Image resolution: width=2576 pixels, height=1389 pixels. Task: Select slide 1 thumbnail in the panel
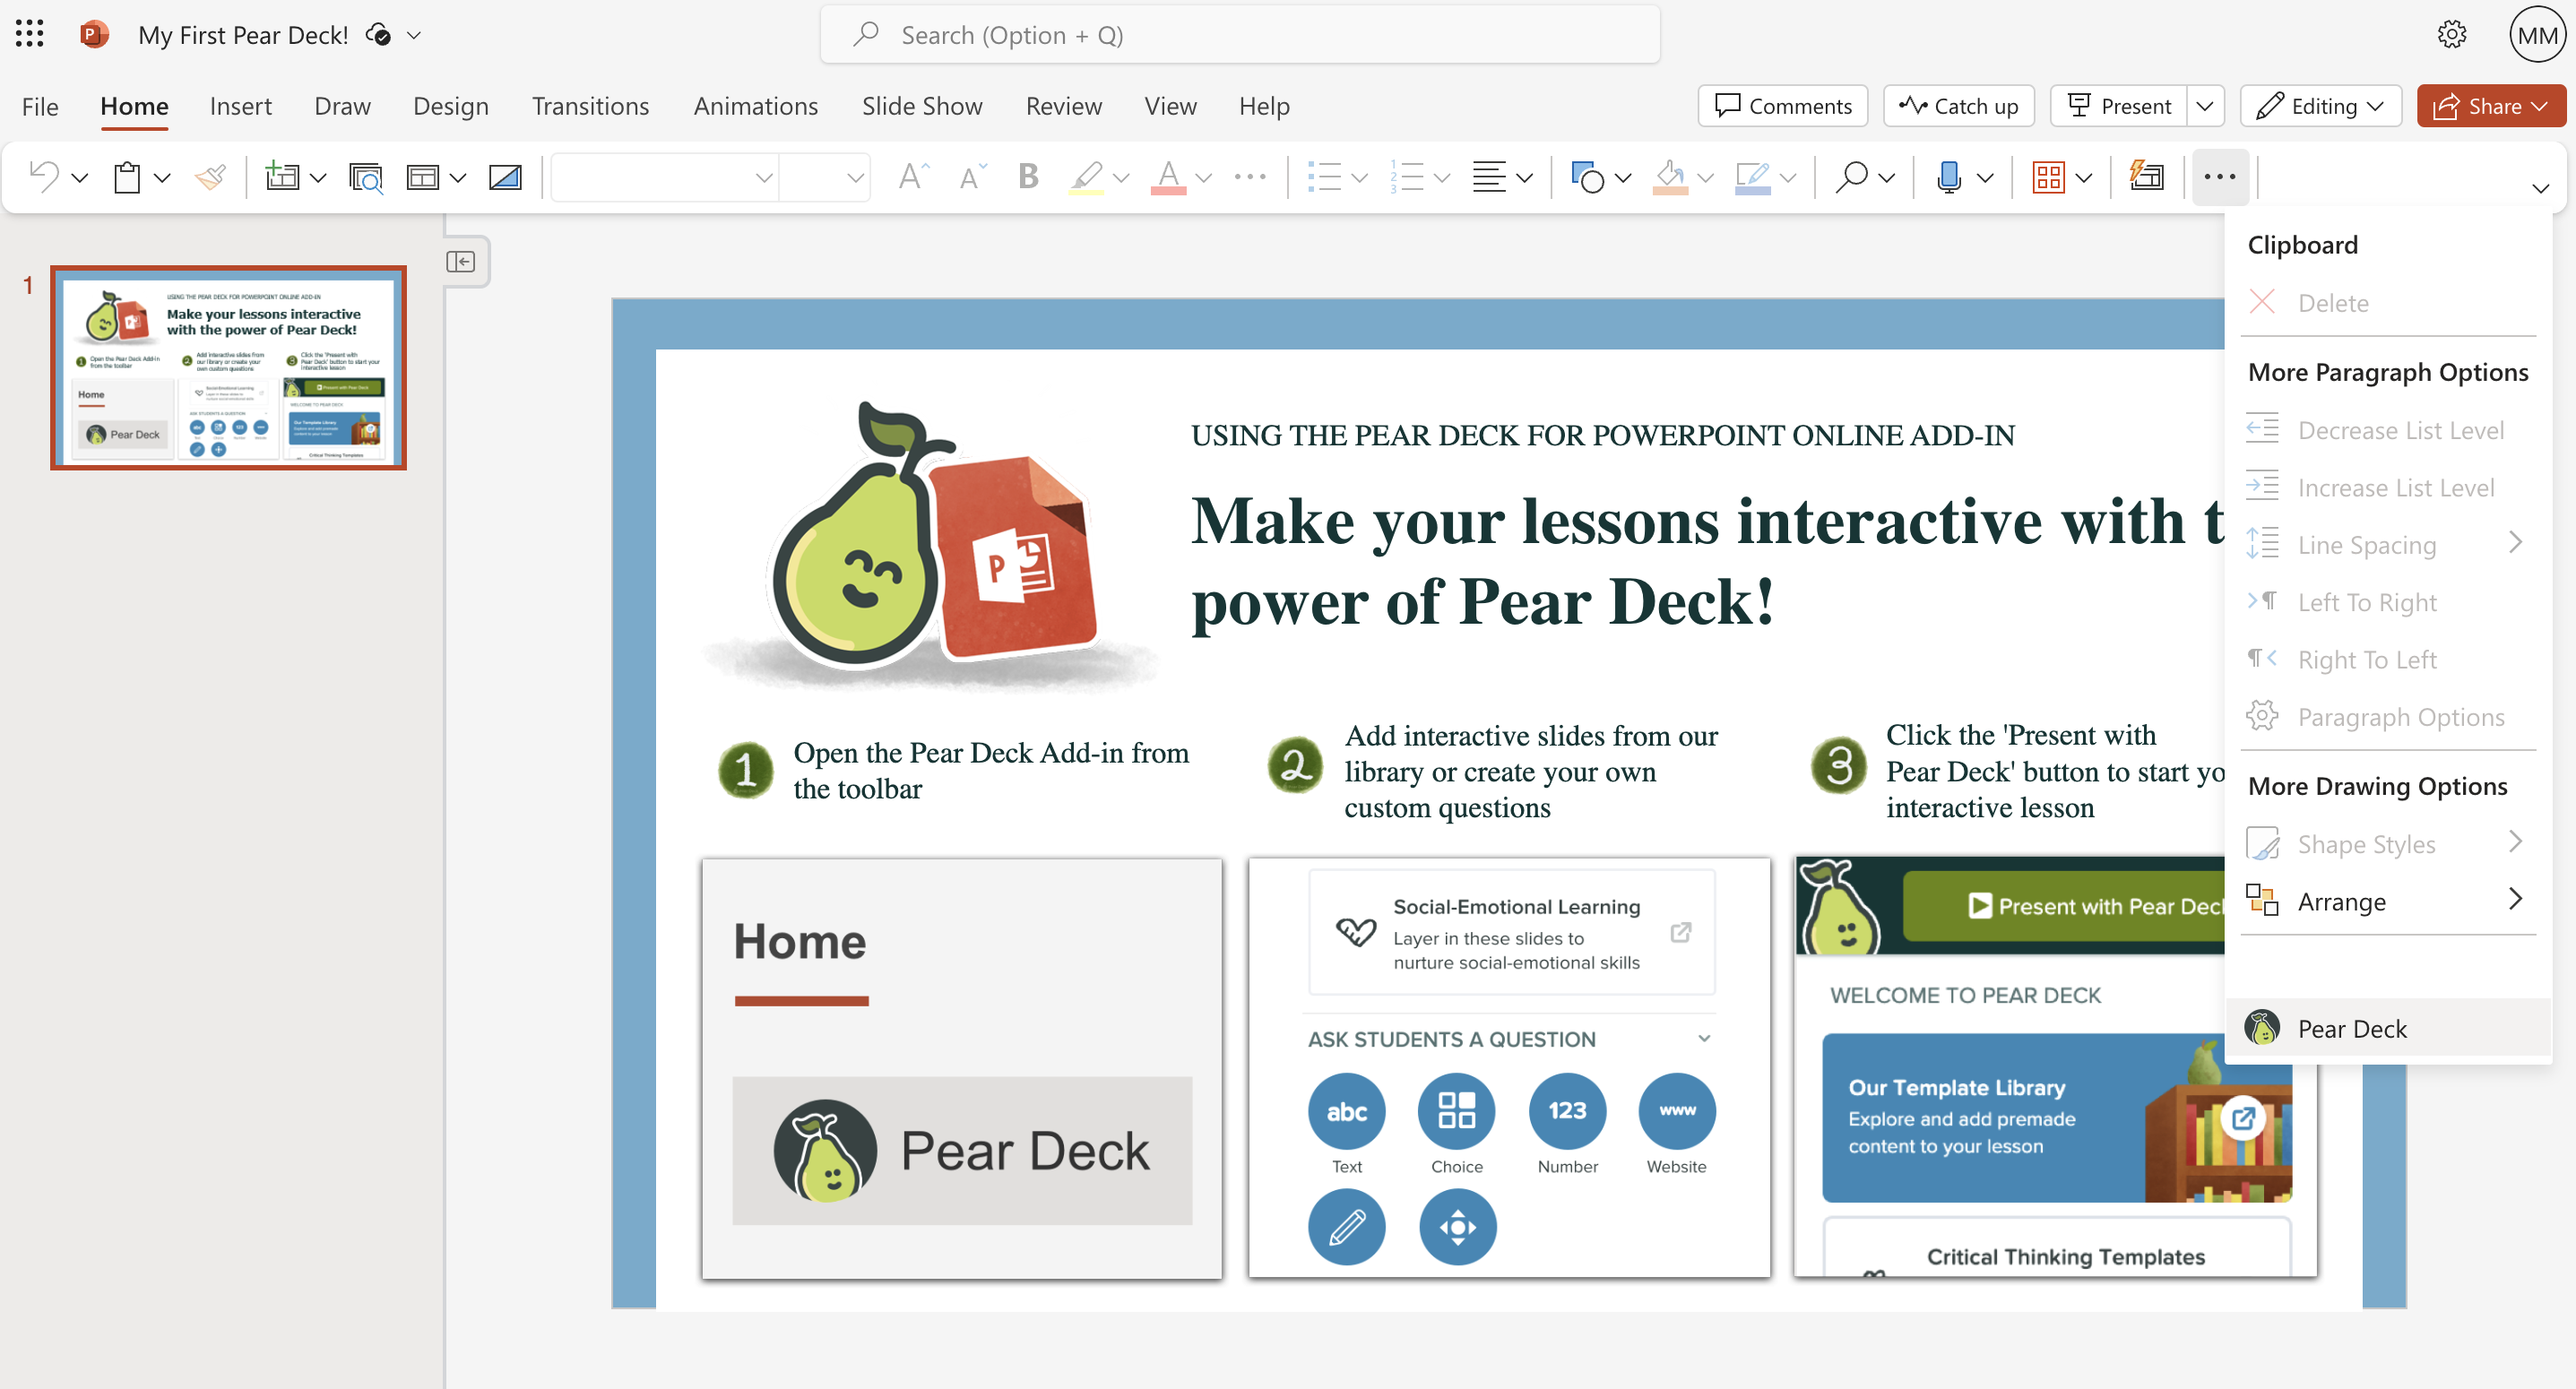tap(228, 368)
